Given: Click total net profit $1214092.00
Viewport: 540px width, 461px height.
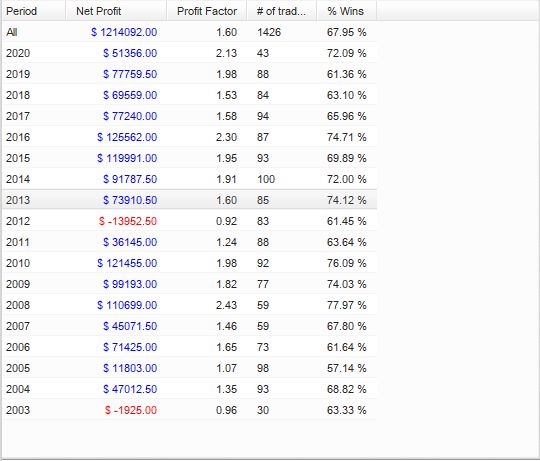Looking at the screenshot, I should (x=124, y=32).
